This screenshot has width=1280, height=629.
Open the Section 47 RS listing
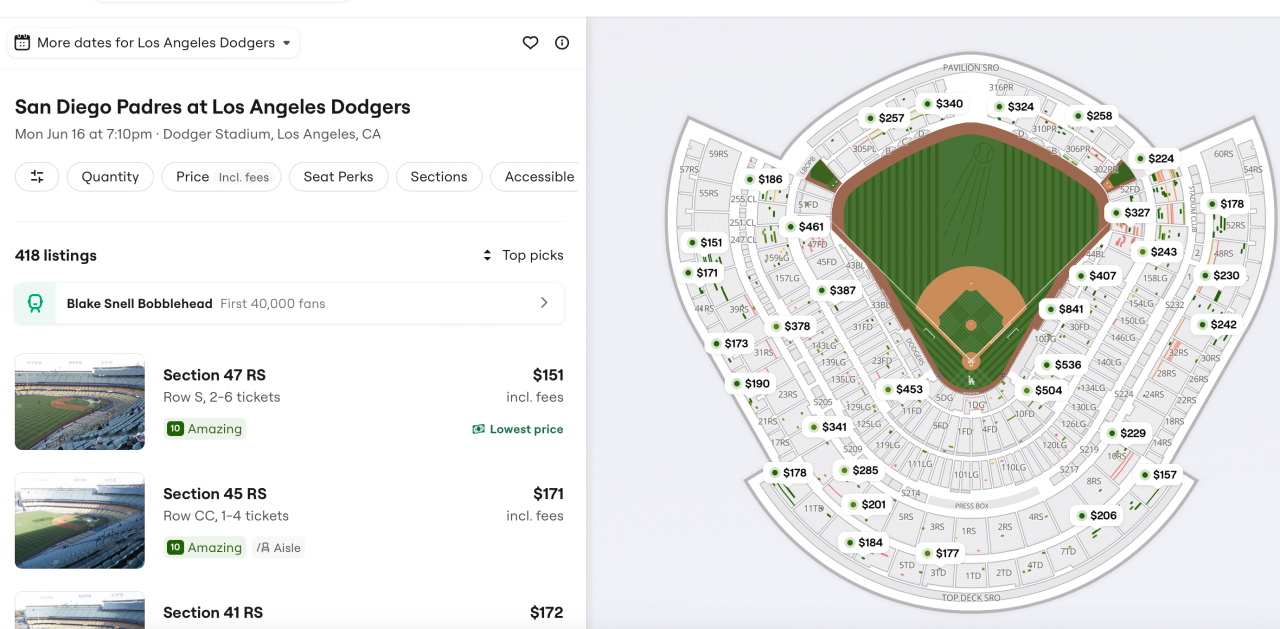[x=214, y=375]
